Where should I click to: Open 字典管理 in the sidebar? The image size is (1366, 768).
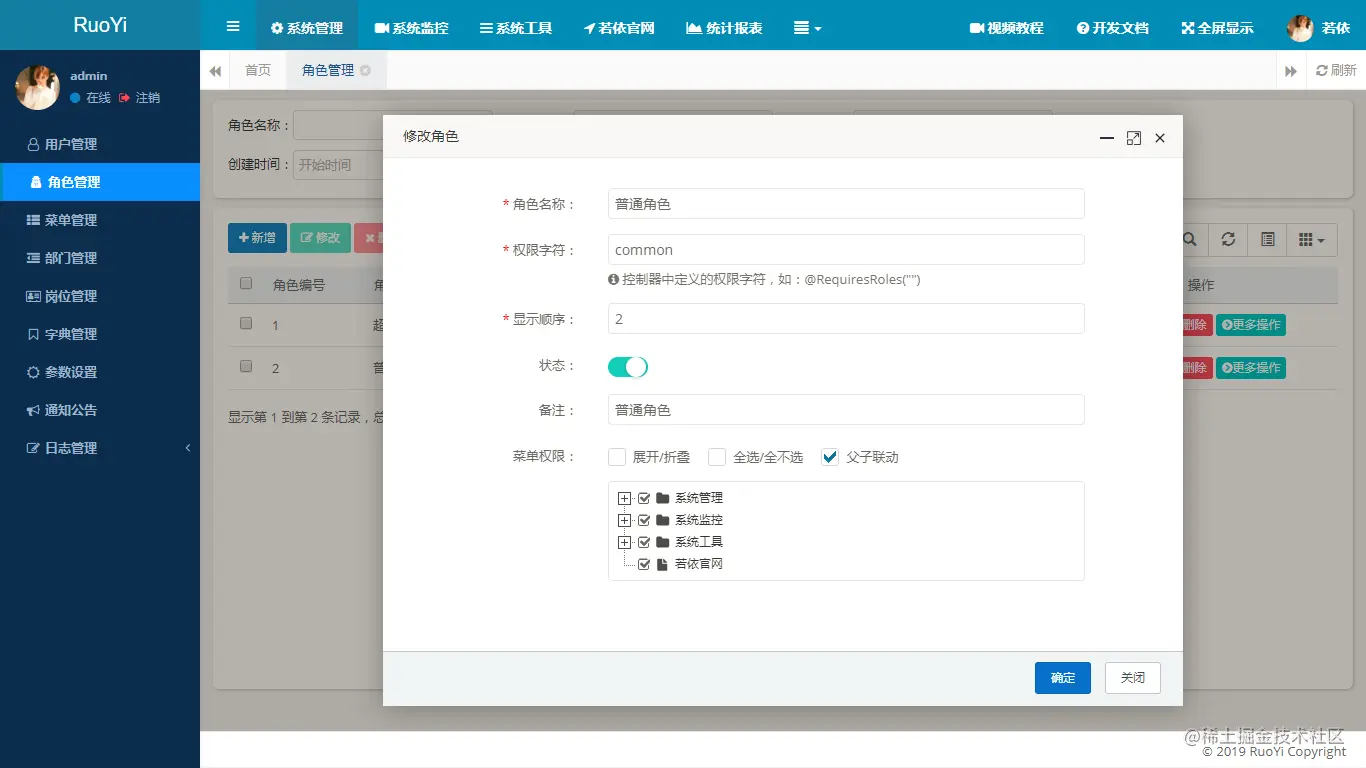pos(100,334)
